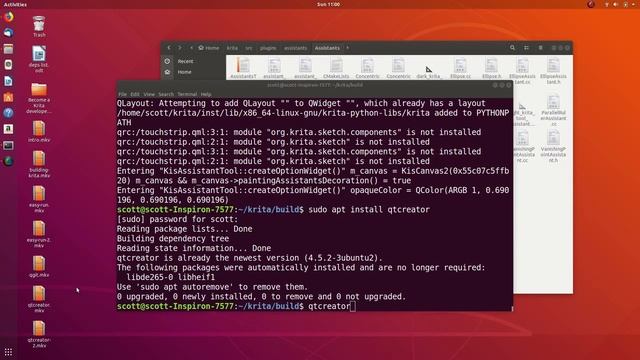Go to plugins folder in path bar
The height and width of the screenshot is (360, 640).
(x=268, y=48)
